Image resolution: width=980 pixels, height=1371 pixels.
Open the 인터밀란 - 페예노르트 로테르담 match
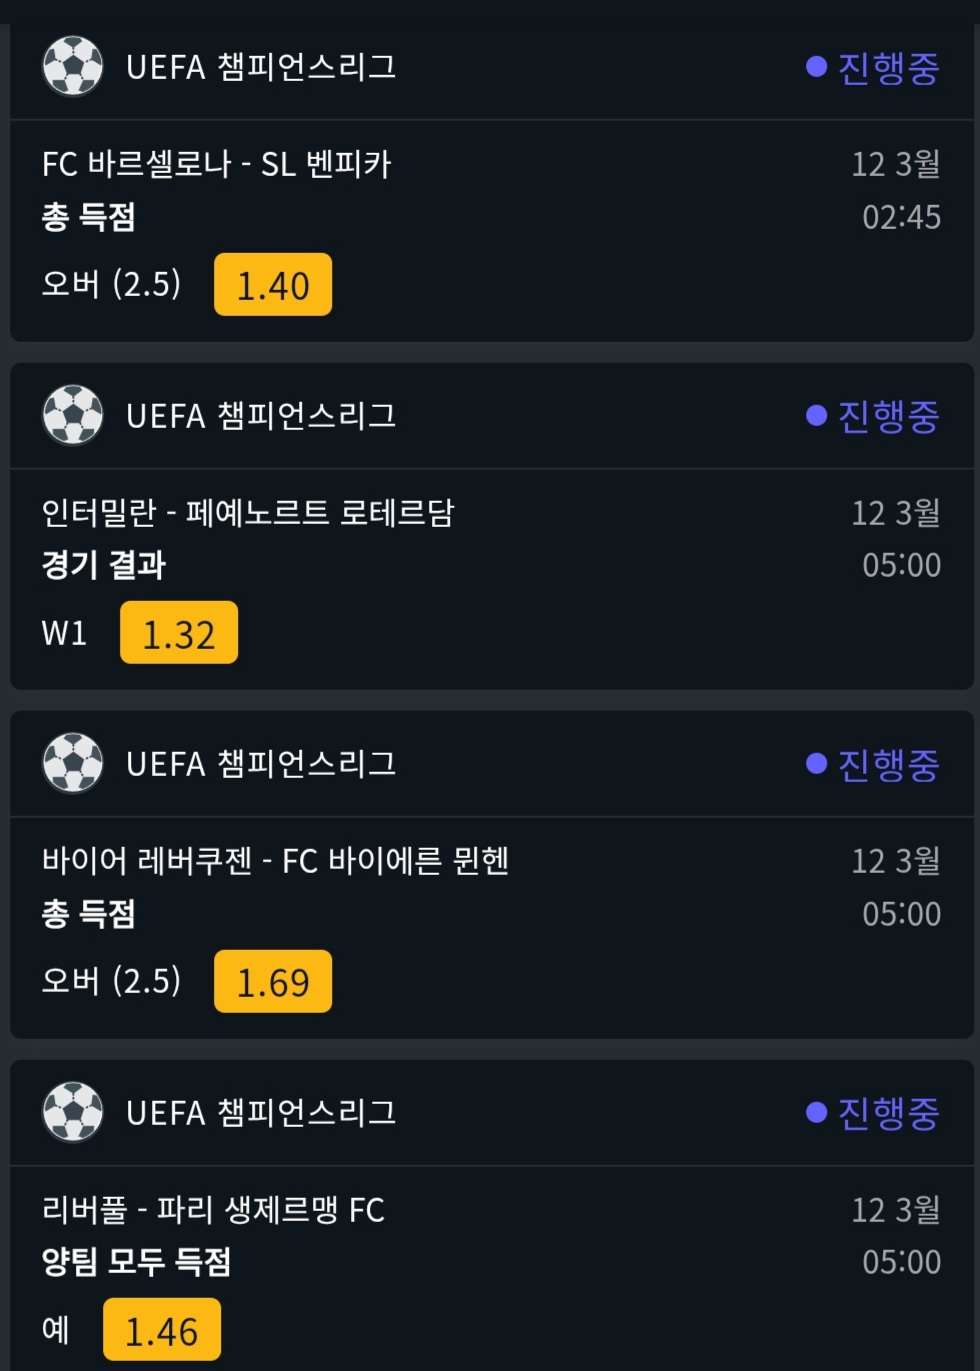[248, 513]
